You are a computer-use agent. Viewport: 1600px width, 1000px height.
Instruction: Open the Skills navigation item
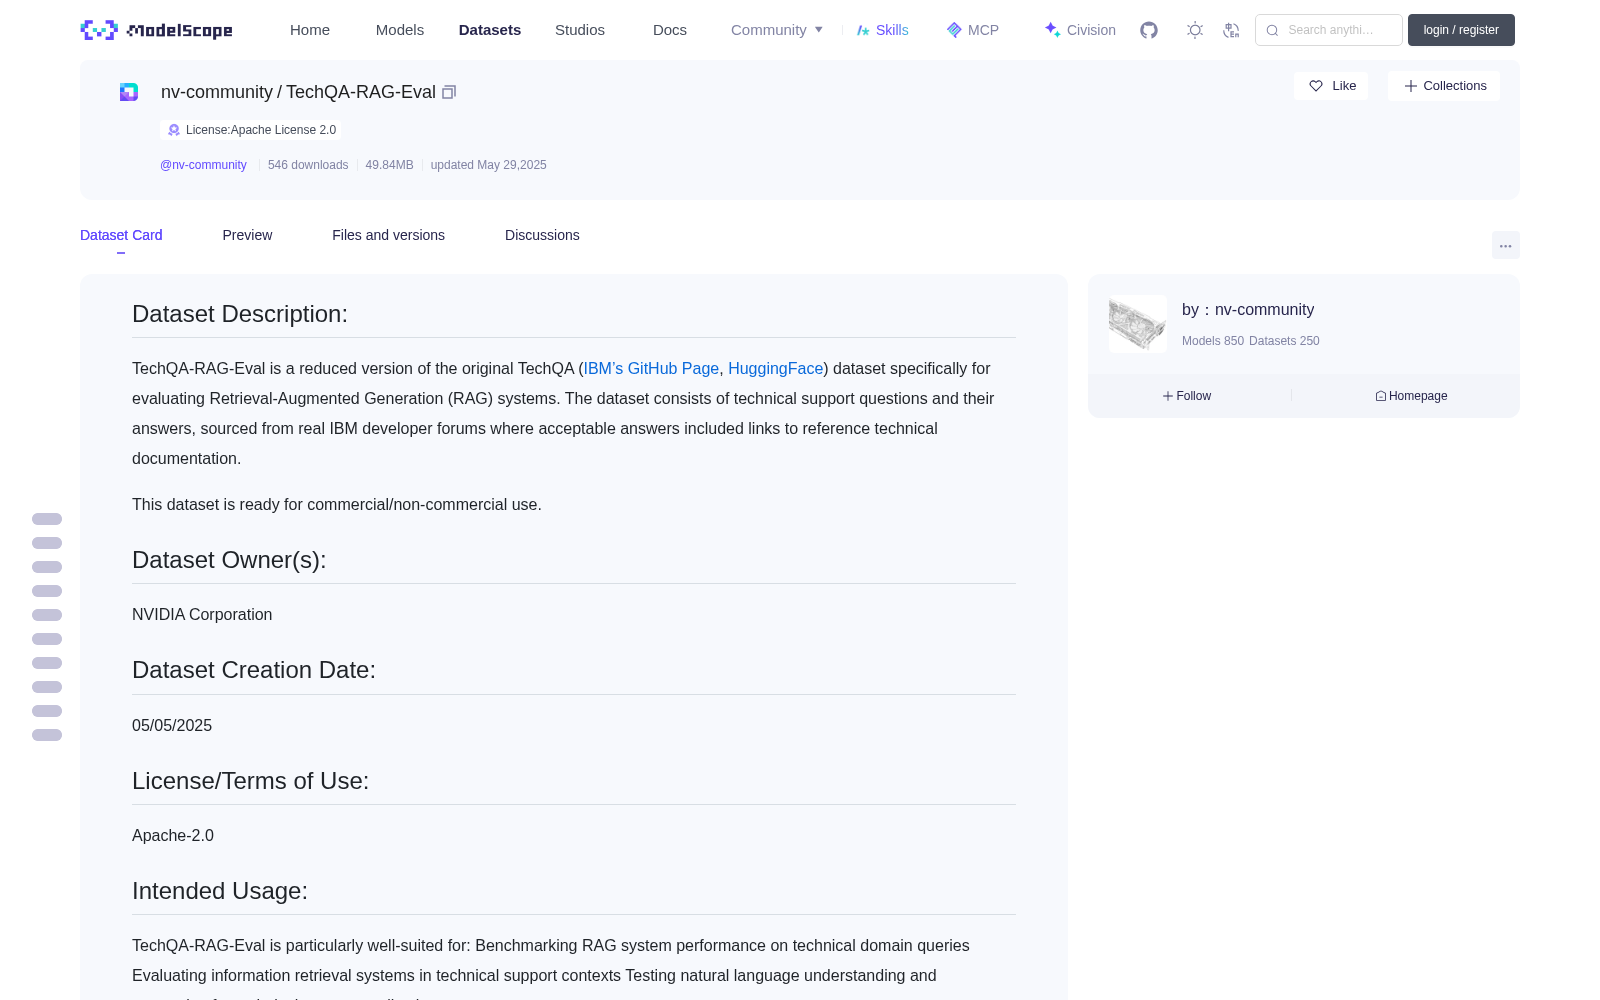pyautogui.click(x=882, y=30)
